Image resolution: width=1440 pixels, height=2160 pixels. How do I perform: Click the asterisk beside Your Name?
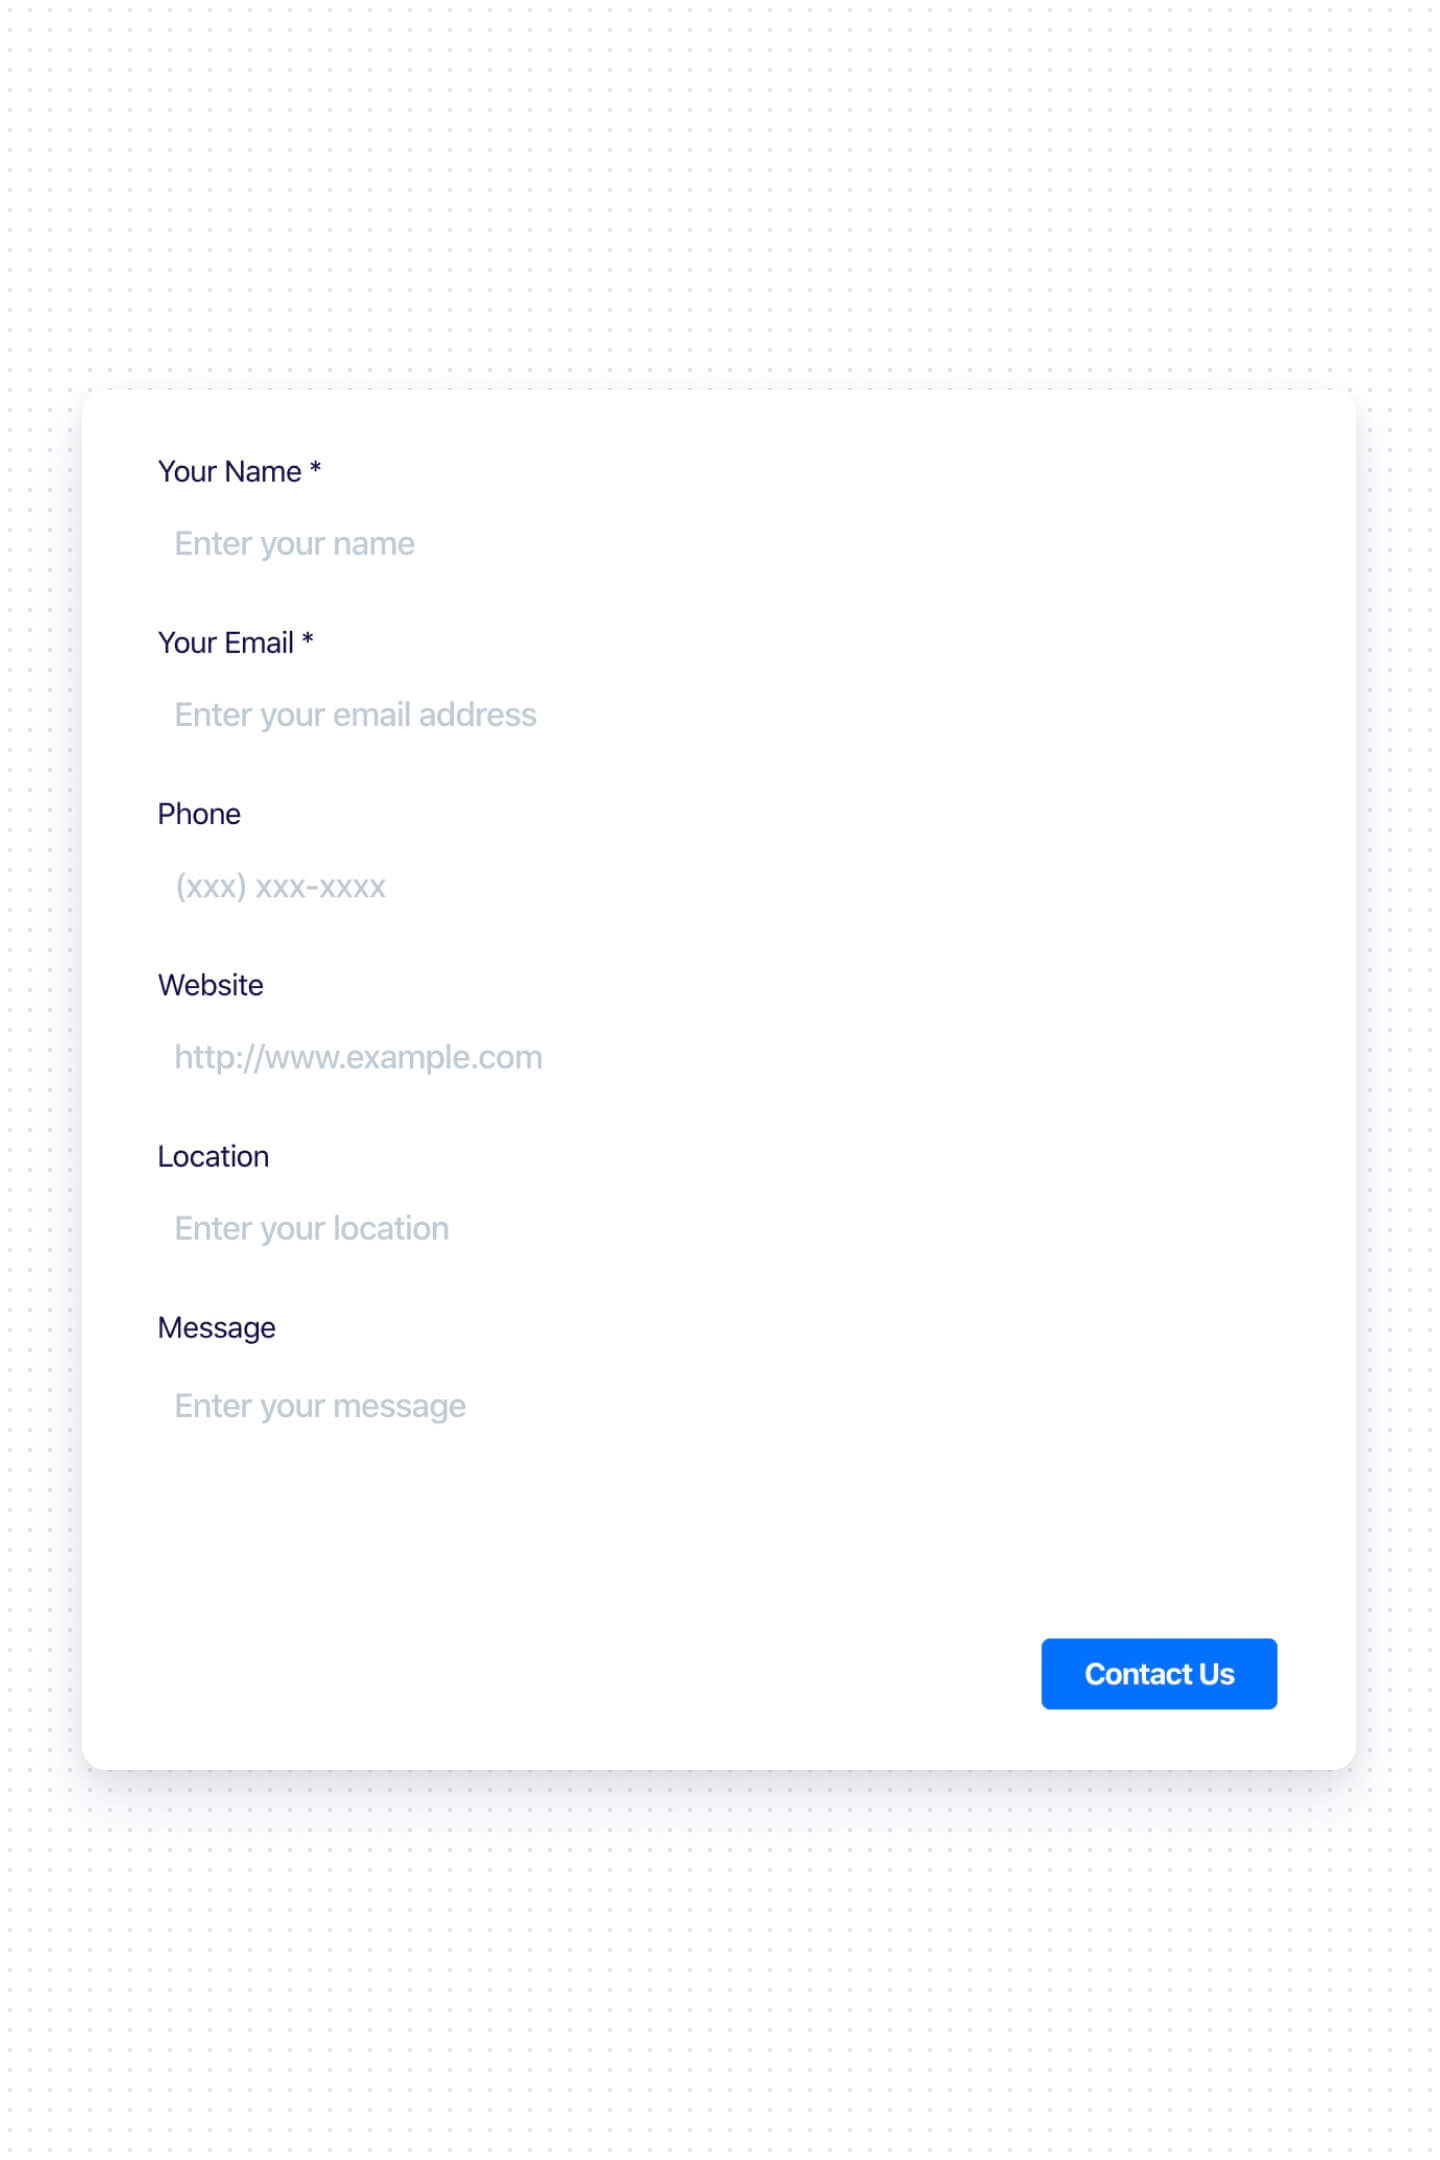click(x=315, y=468)
